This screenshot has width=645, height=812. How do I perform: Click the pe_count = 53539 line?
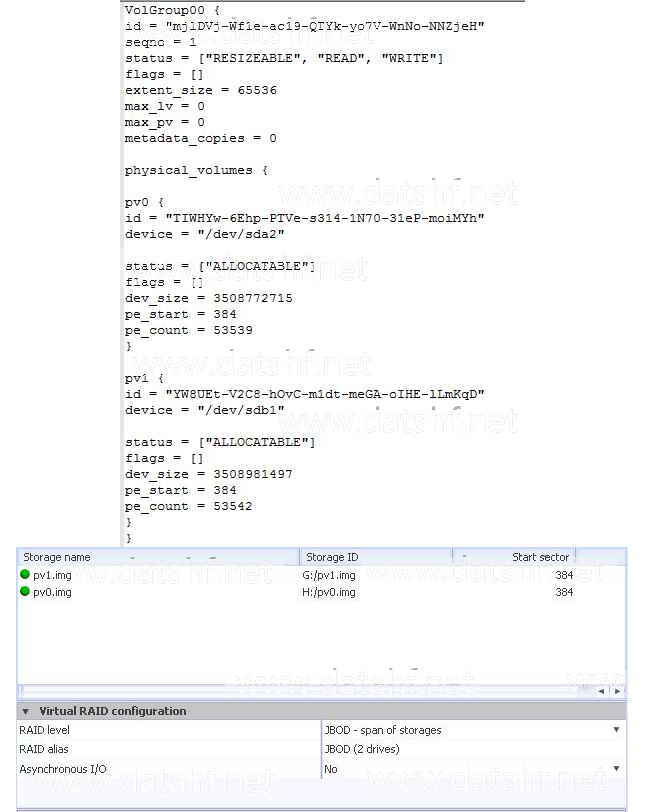click(189, 330)
